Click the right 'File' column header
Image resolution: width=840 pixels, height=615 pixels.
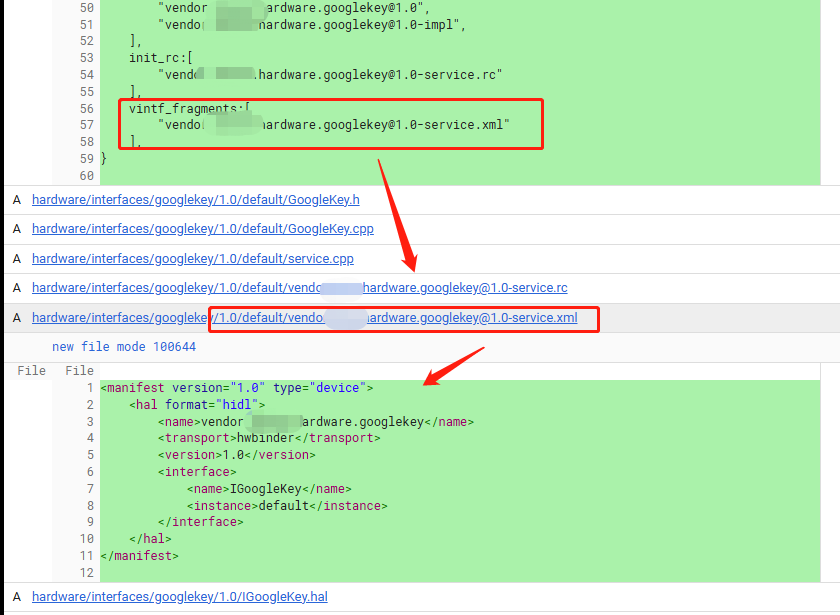coord(79,371)
